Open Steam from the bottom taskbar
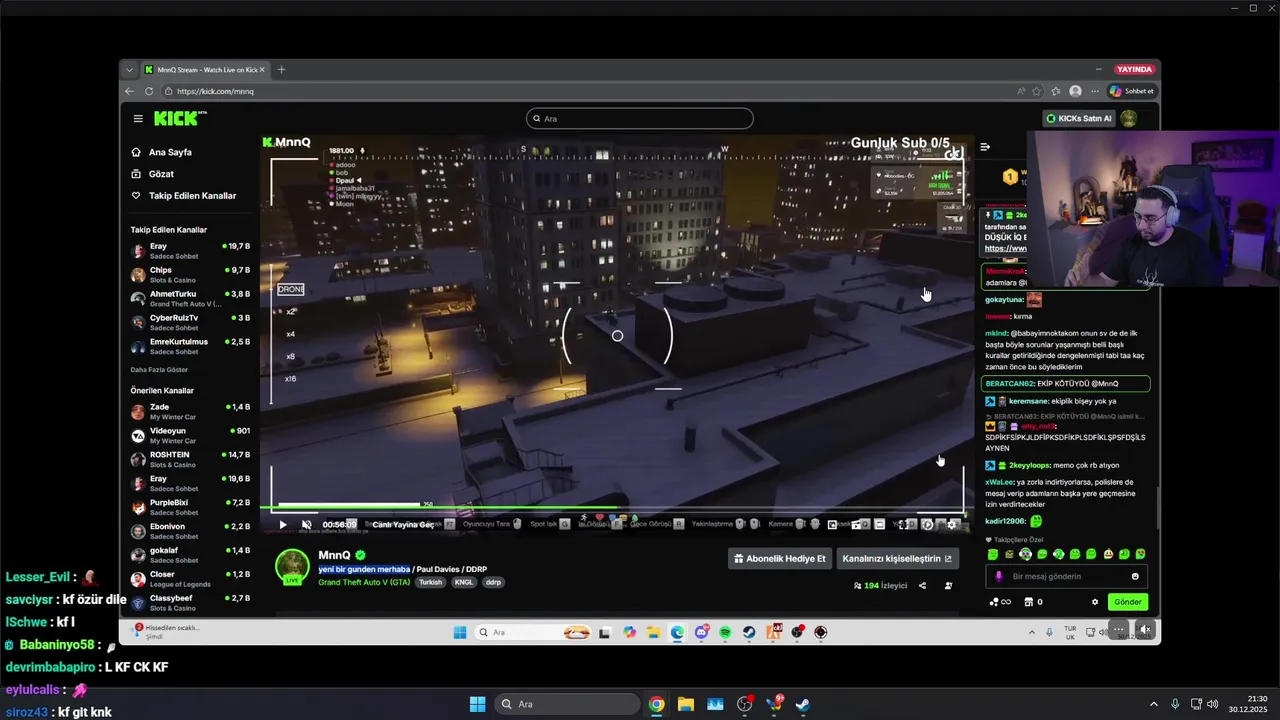This screenshot has height=720, width=1280. pos(803,704)
